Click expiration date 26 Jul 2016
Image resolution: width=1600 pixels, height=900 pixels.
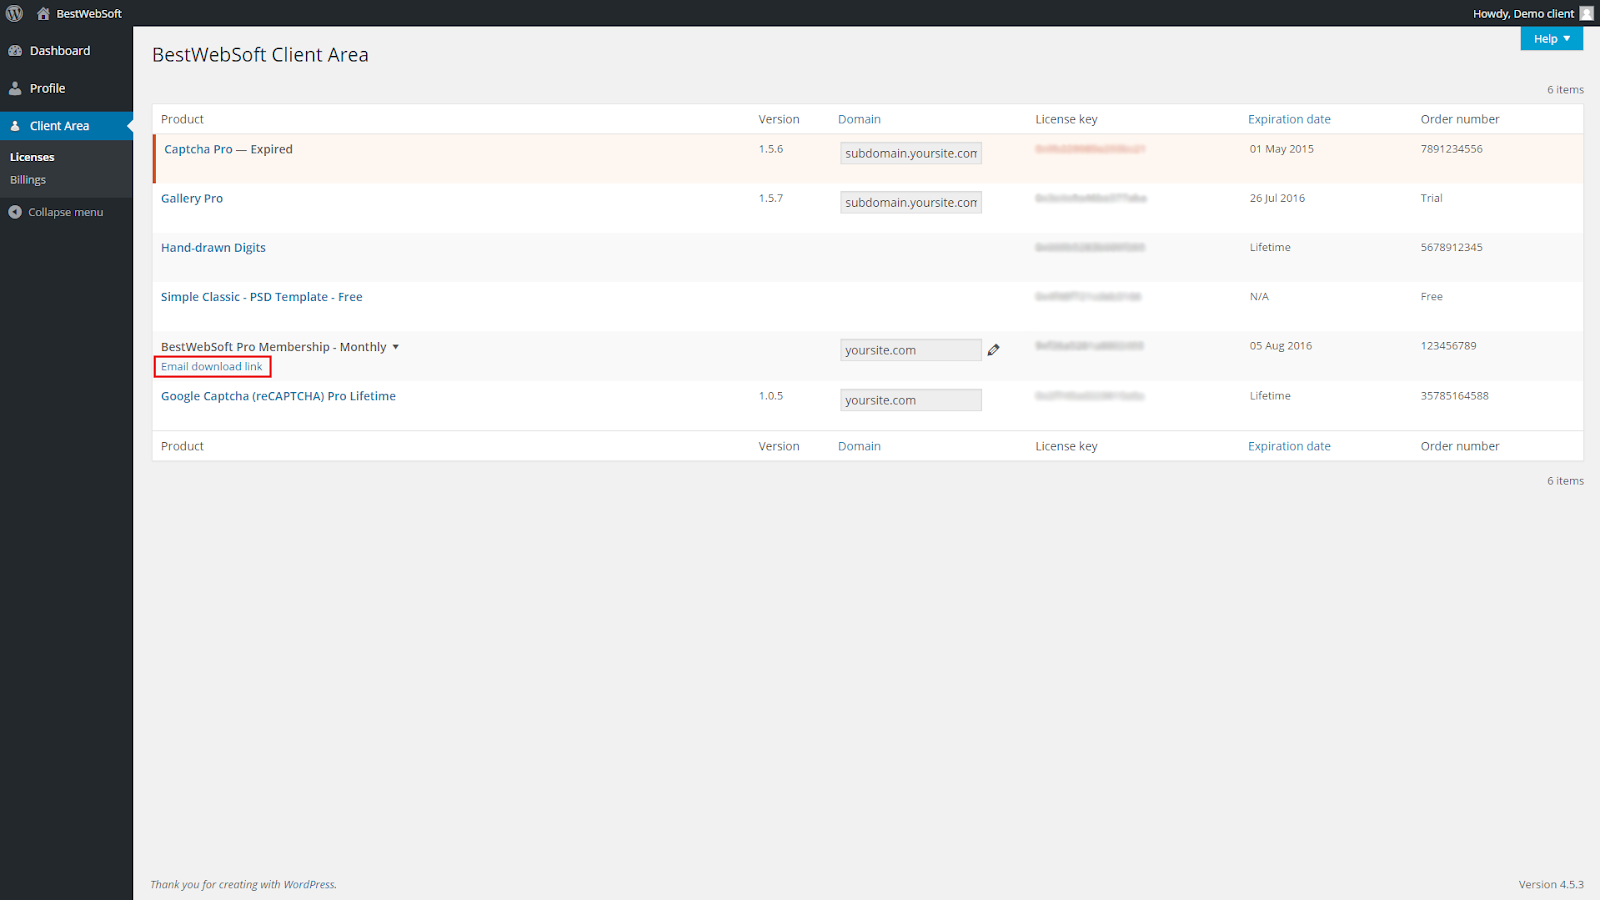click(x=1277, y=198)
